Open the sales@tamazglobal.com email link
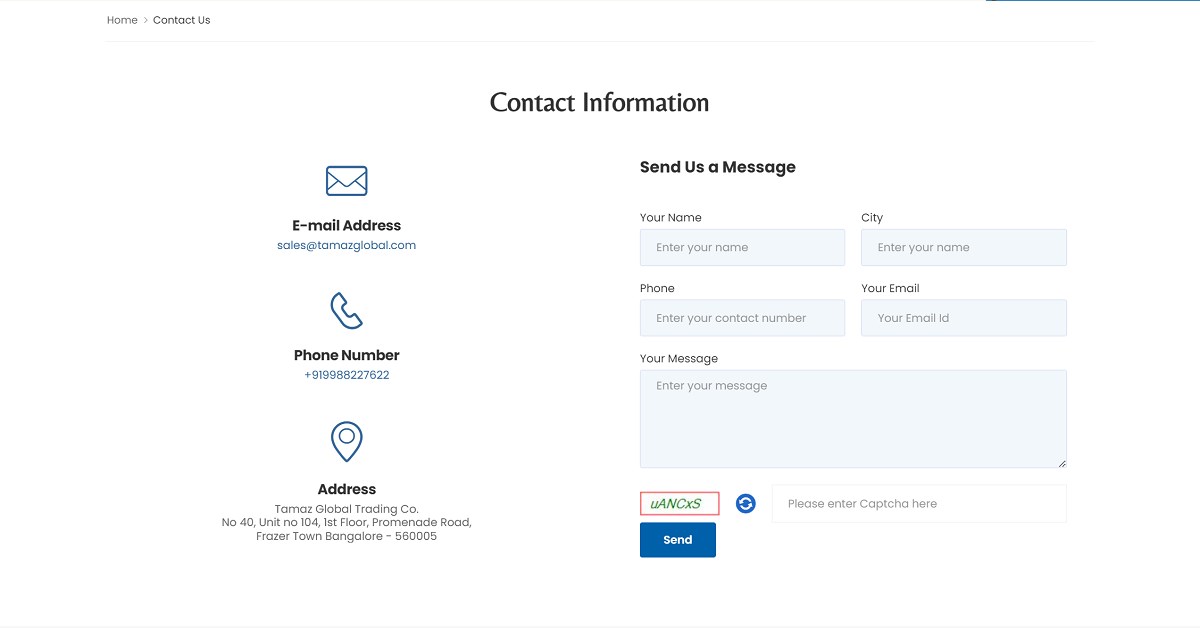 [x=346, y=244]
